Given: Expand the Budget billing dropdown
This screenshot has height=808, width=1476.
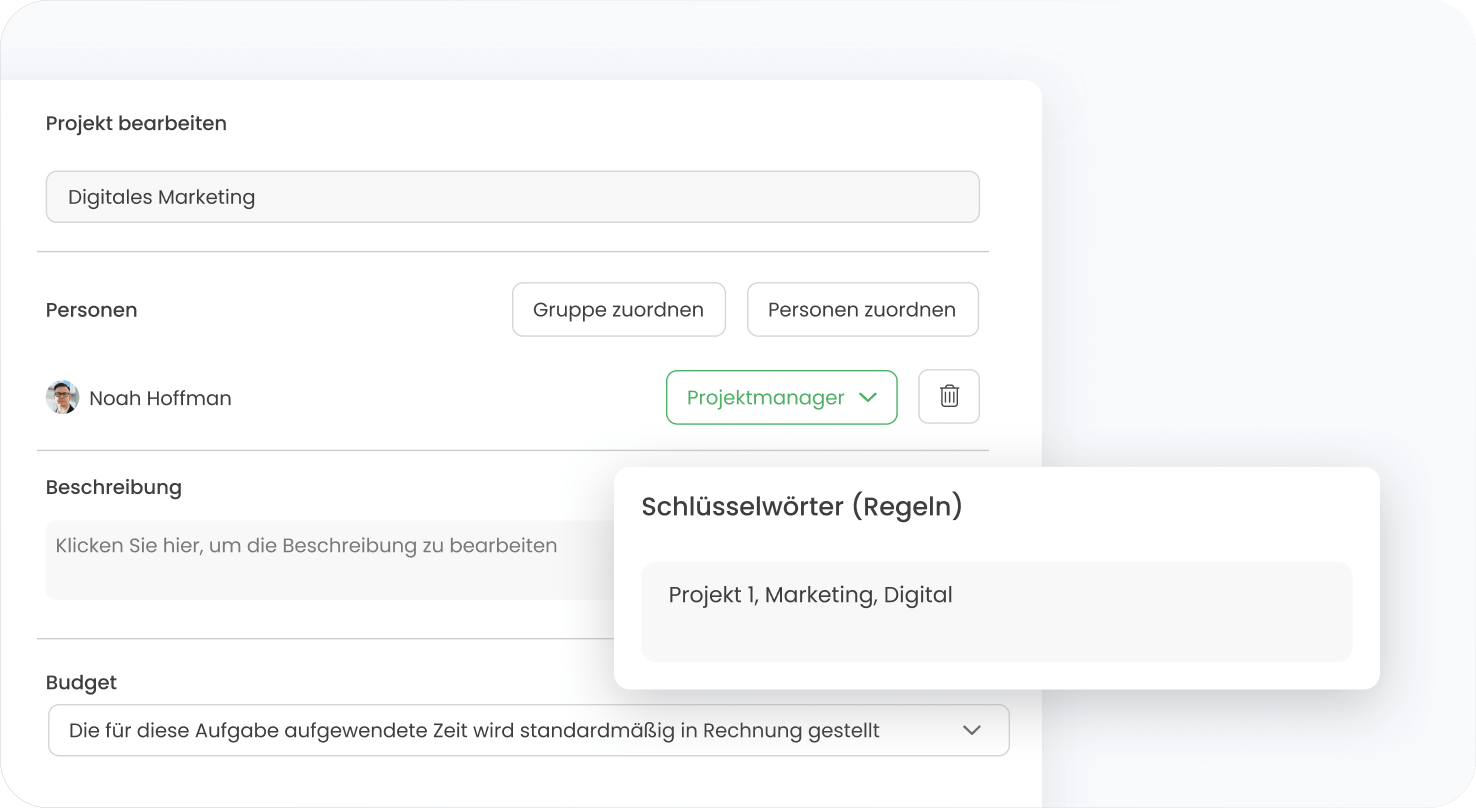Looking at the screenshot, I should point(528,730).
